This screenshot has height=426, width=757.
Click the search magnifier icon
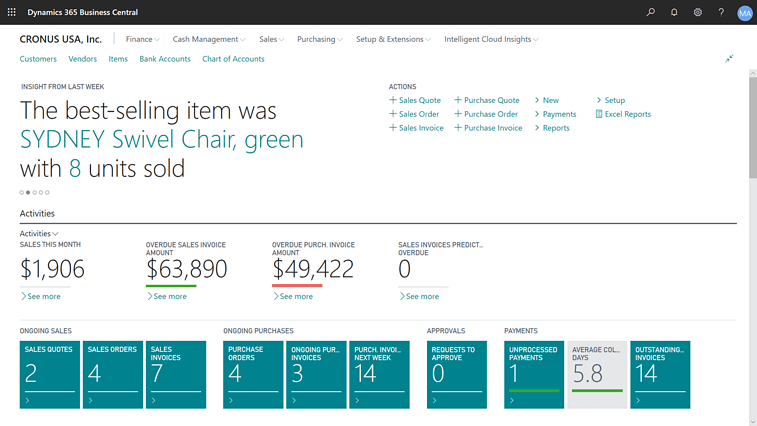tap(651, 12)
